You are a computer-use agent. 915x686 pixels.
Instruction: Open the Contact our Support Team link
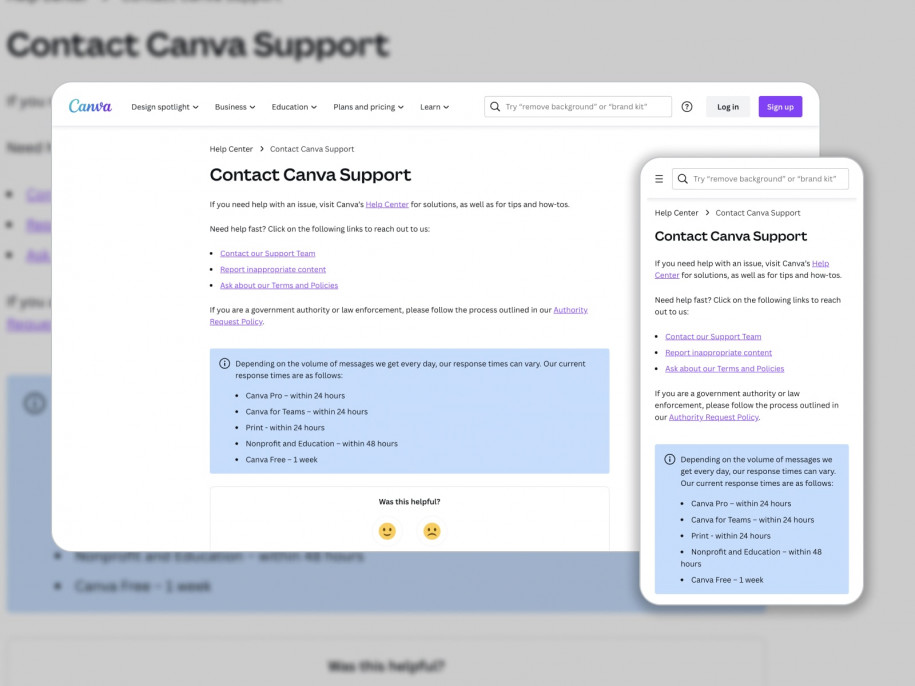266,253
